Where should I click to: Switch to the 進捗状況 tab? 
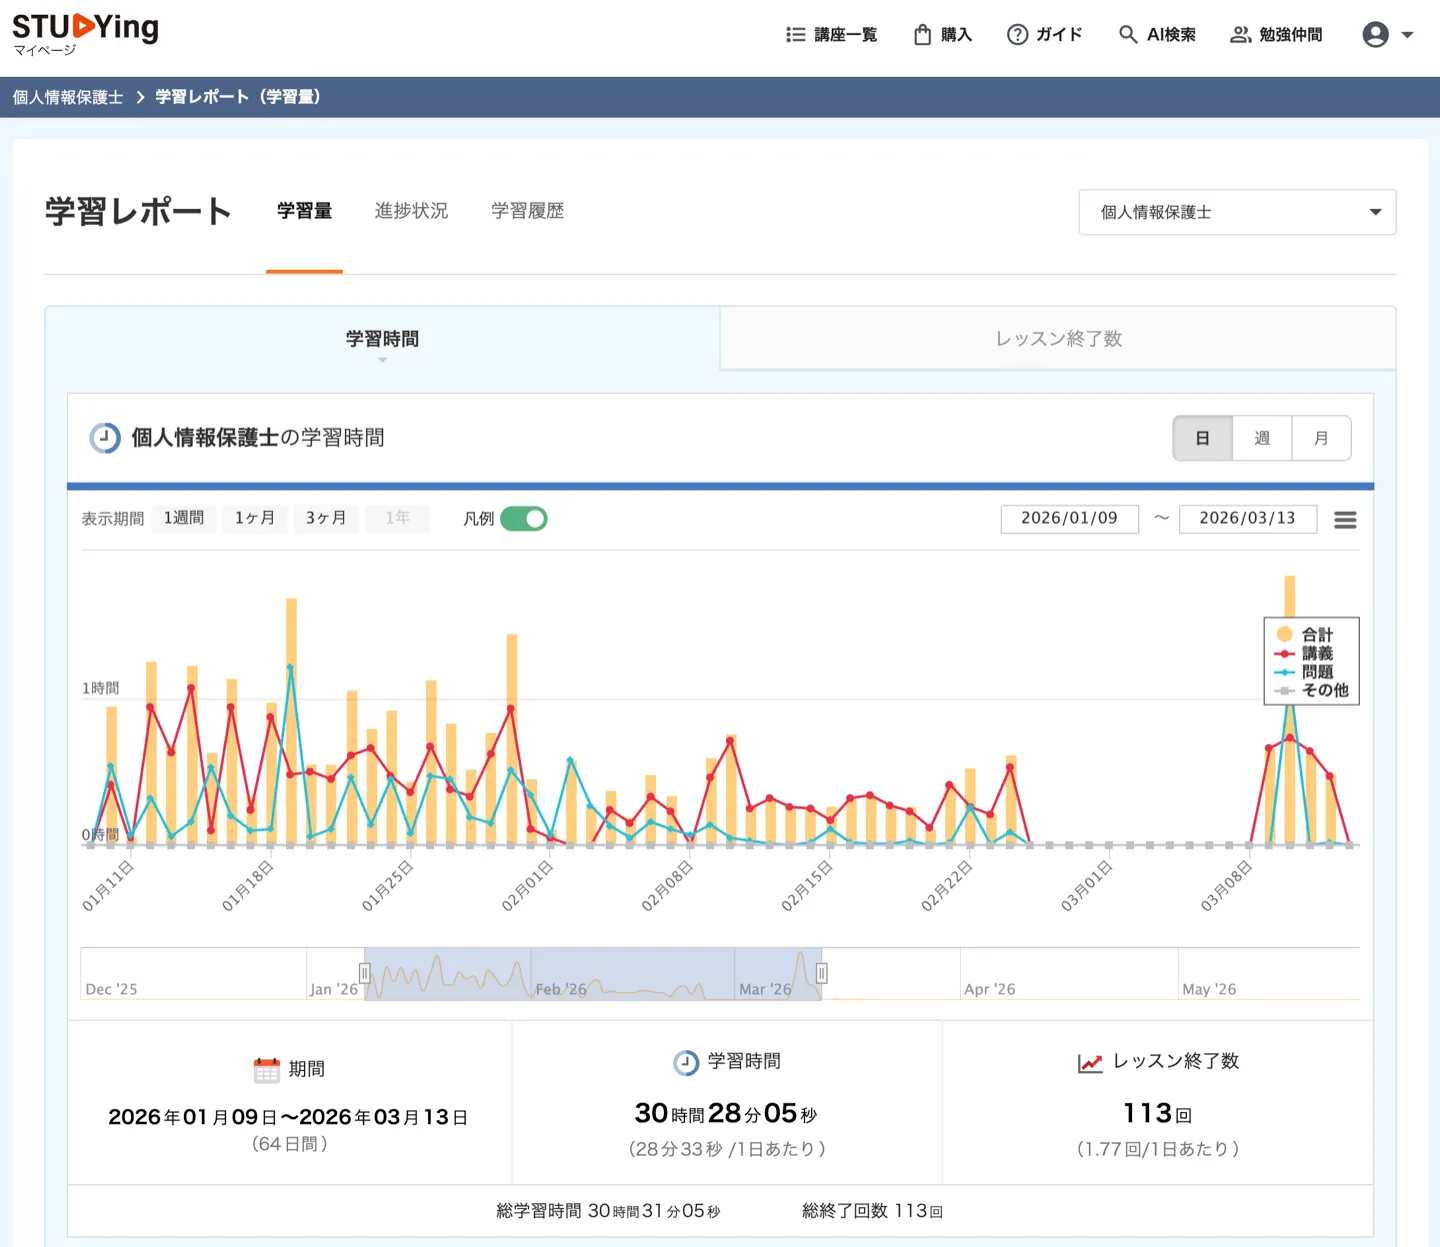[411, 211]
